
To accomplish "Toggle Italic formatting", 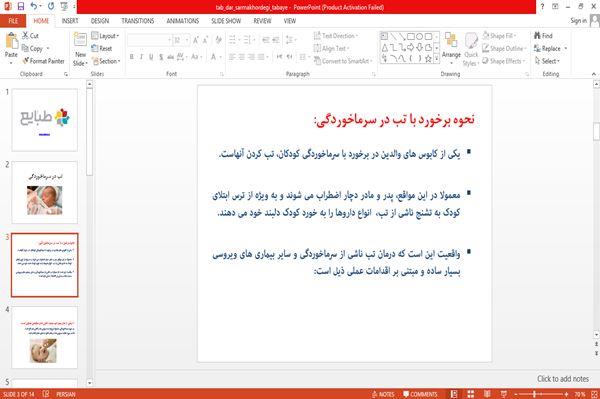I will coord(141,57).
